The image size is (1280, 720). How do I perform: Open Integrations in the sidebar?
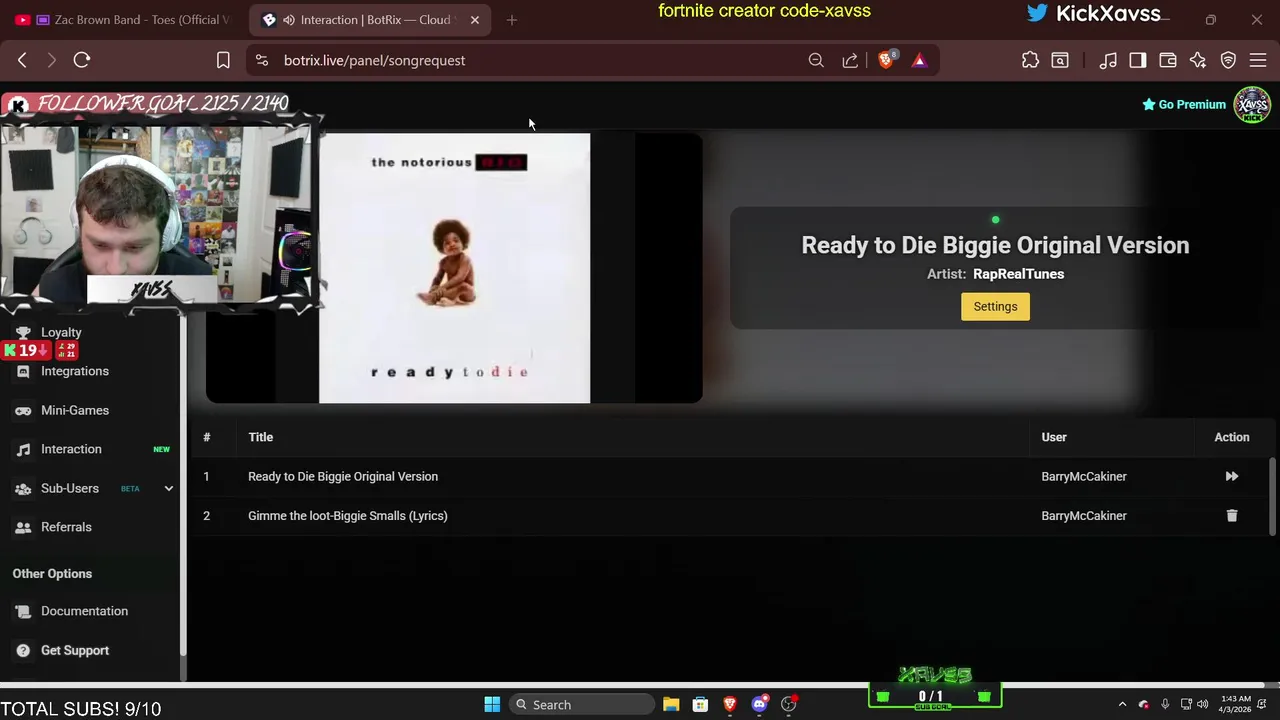tap(75, 371)
